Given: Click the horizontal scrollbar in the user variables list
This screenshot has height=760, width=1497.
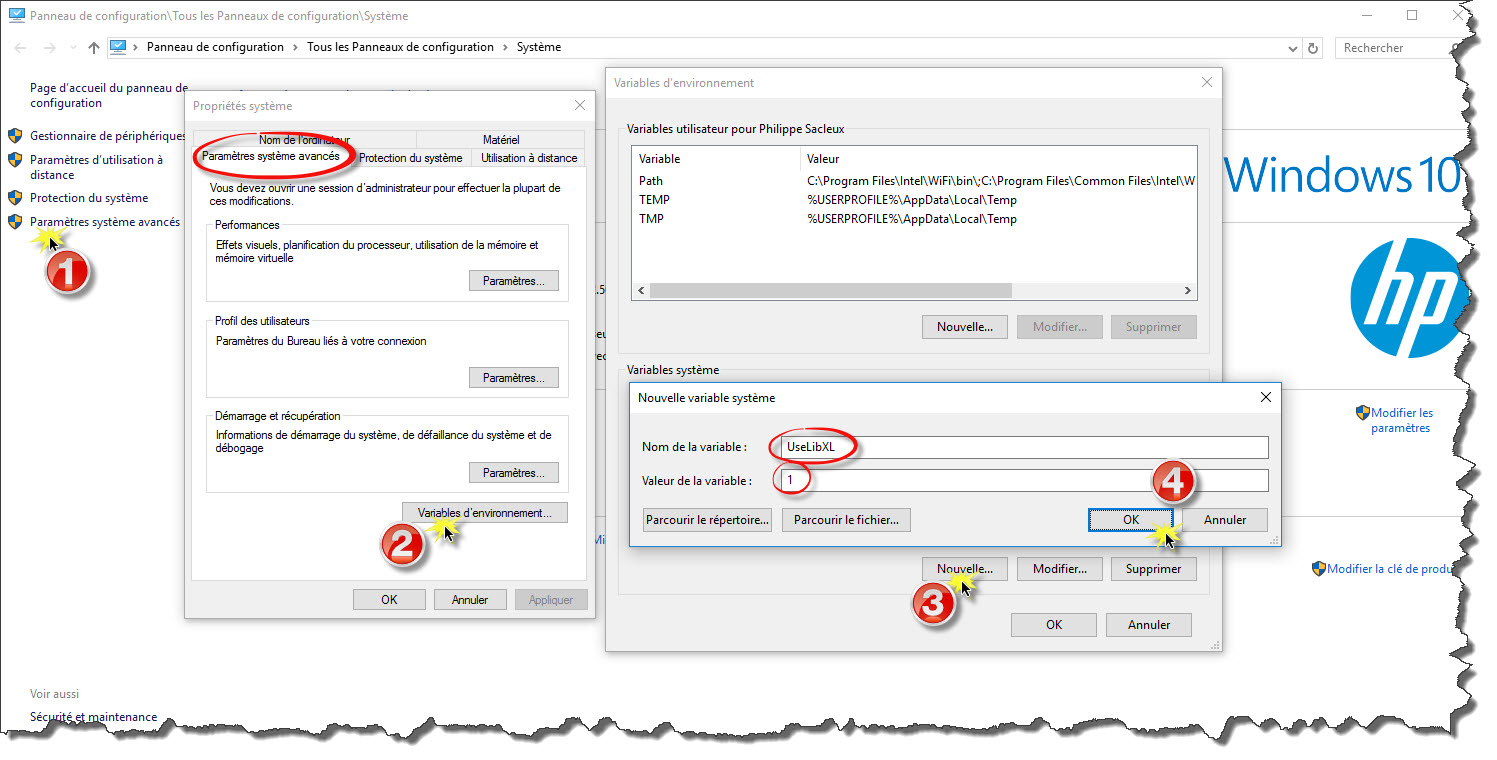Looking at the screenshot, I should coord(831,291).
